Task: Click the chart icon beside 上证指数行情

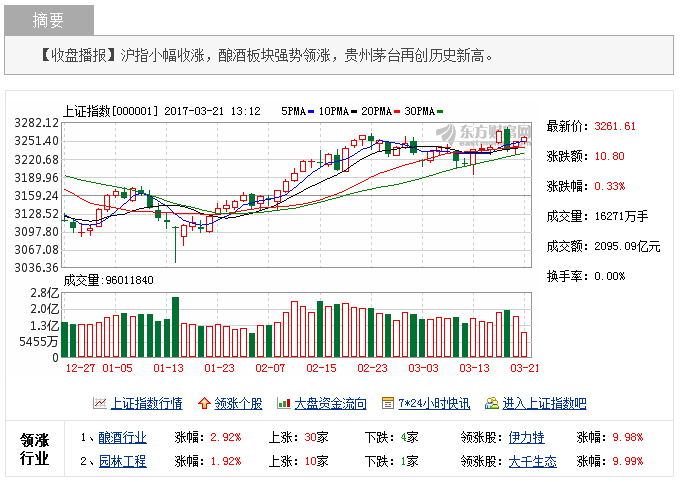Action: 100,403
